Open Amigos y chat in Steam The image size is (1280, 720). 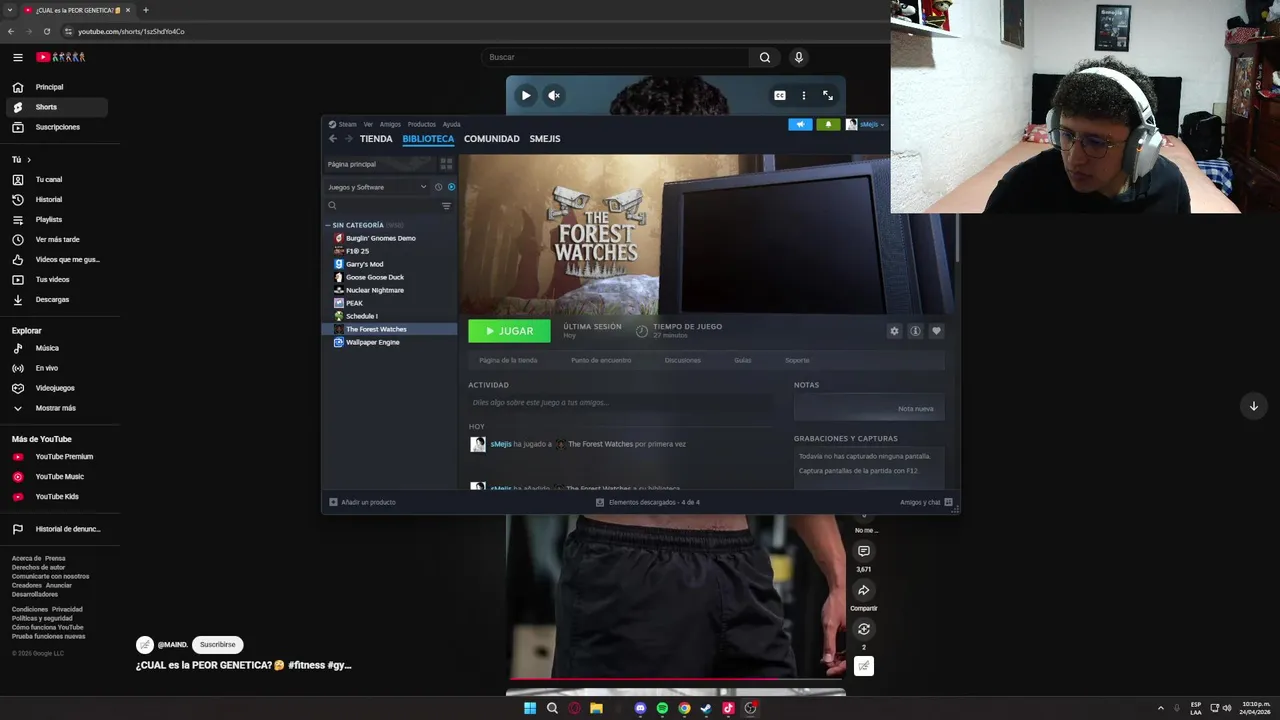click(926, 502)
